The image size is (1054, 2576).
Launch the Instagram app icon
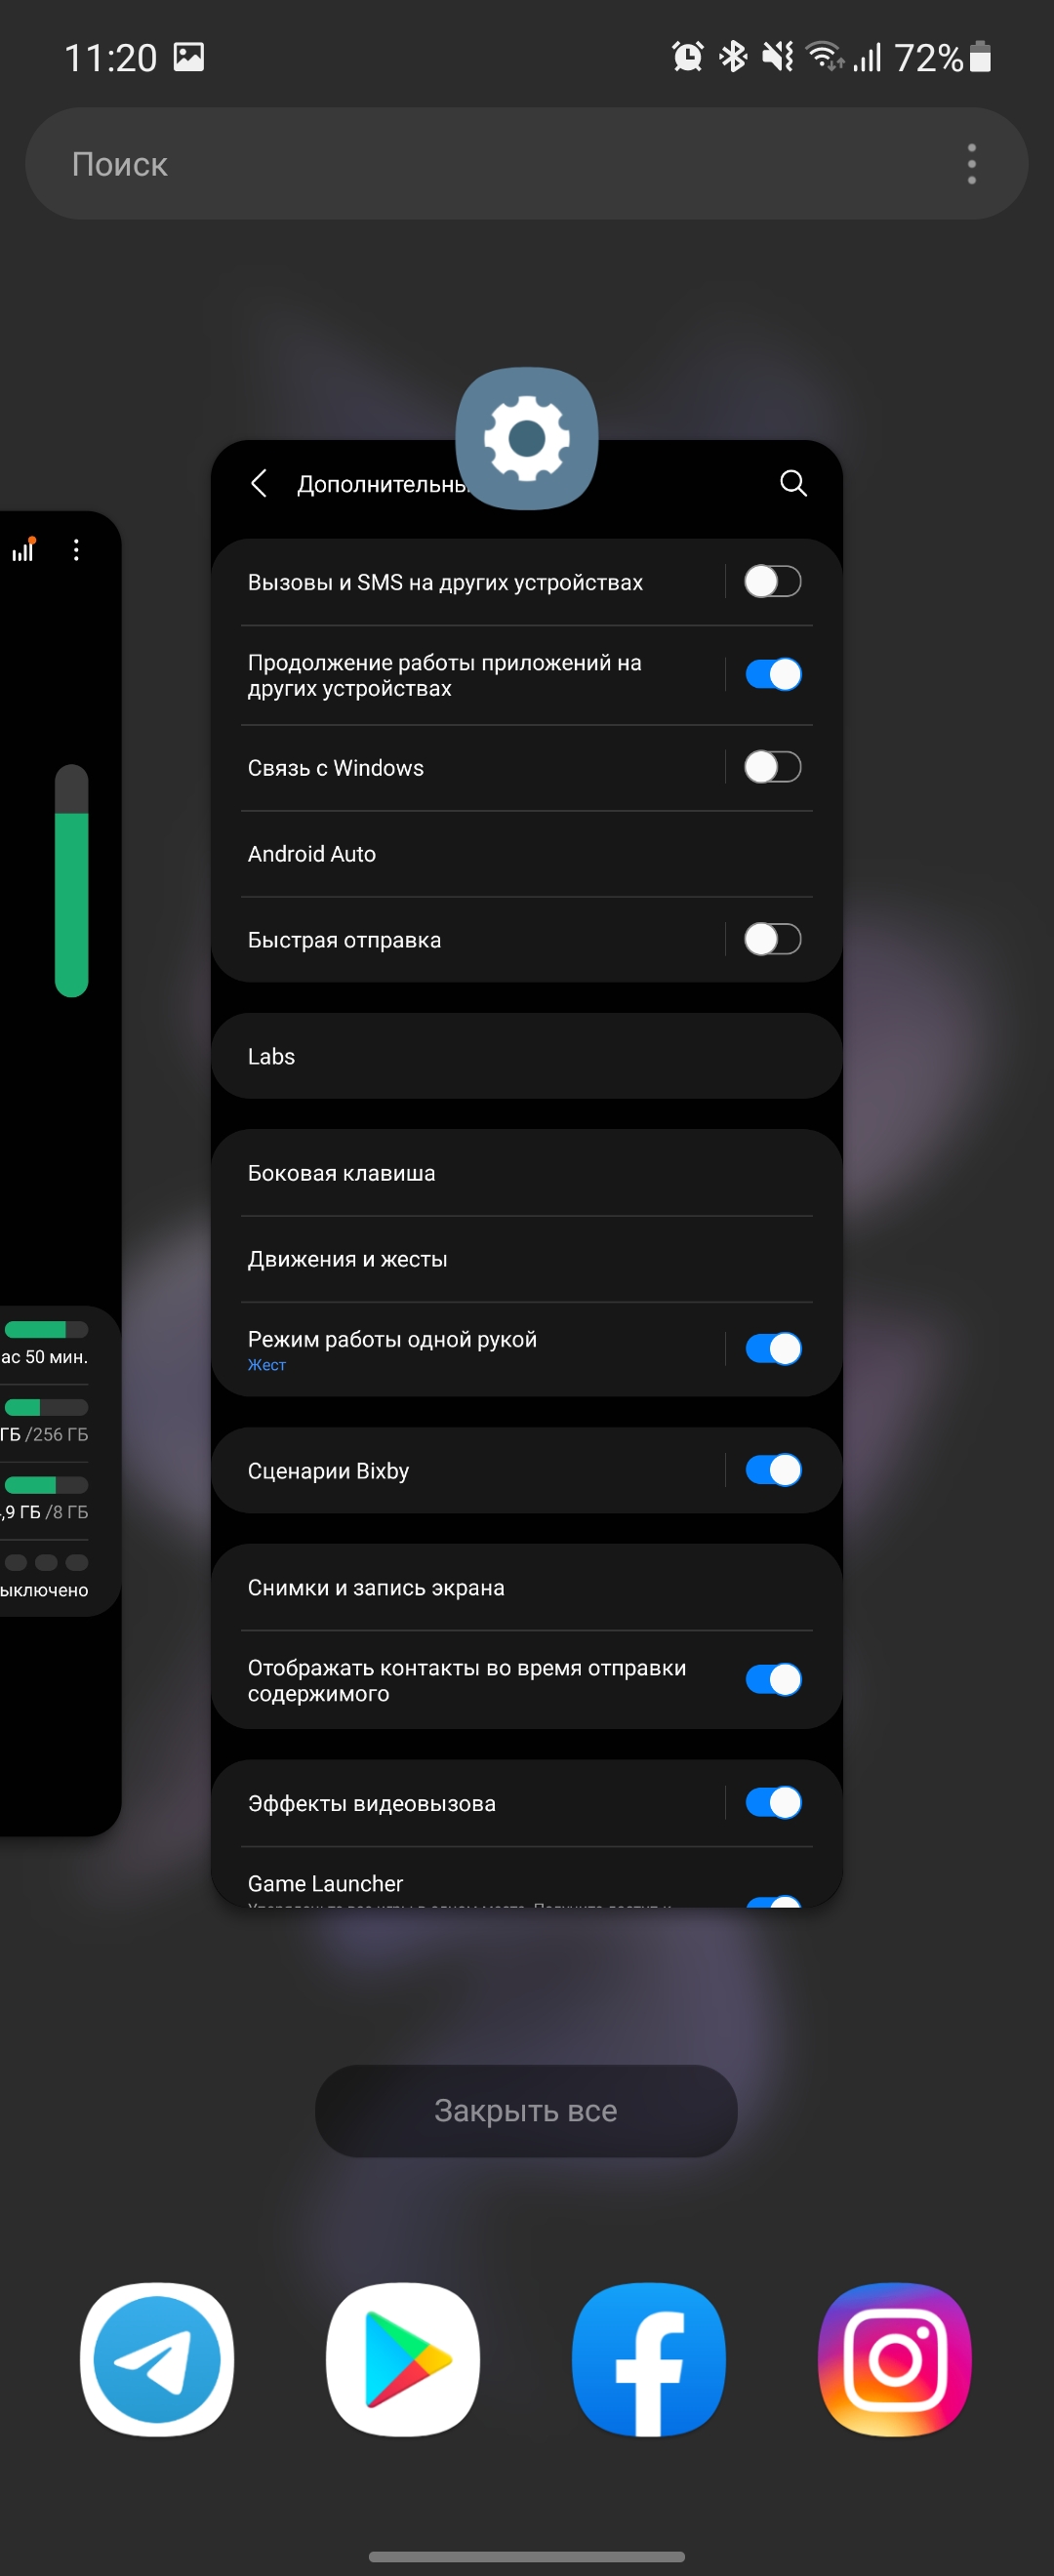coord(895,2359)
